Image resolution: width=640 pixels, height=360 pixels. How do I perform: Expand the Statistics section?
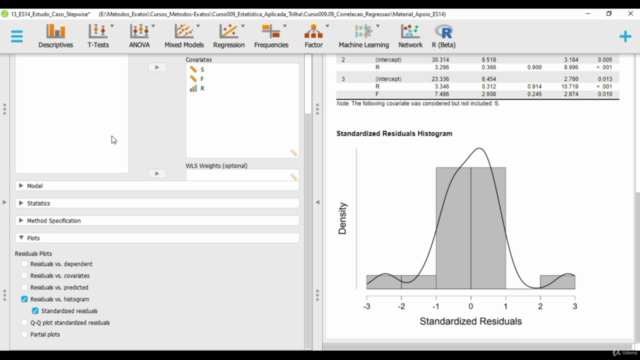tap(157, 203)
